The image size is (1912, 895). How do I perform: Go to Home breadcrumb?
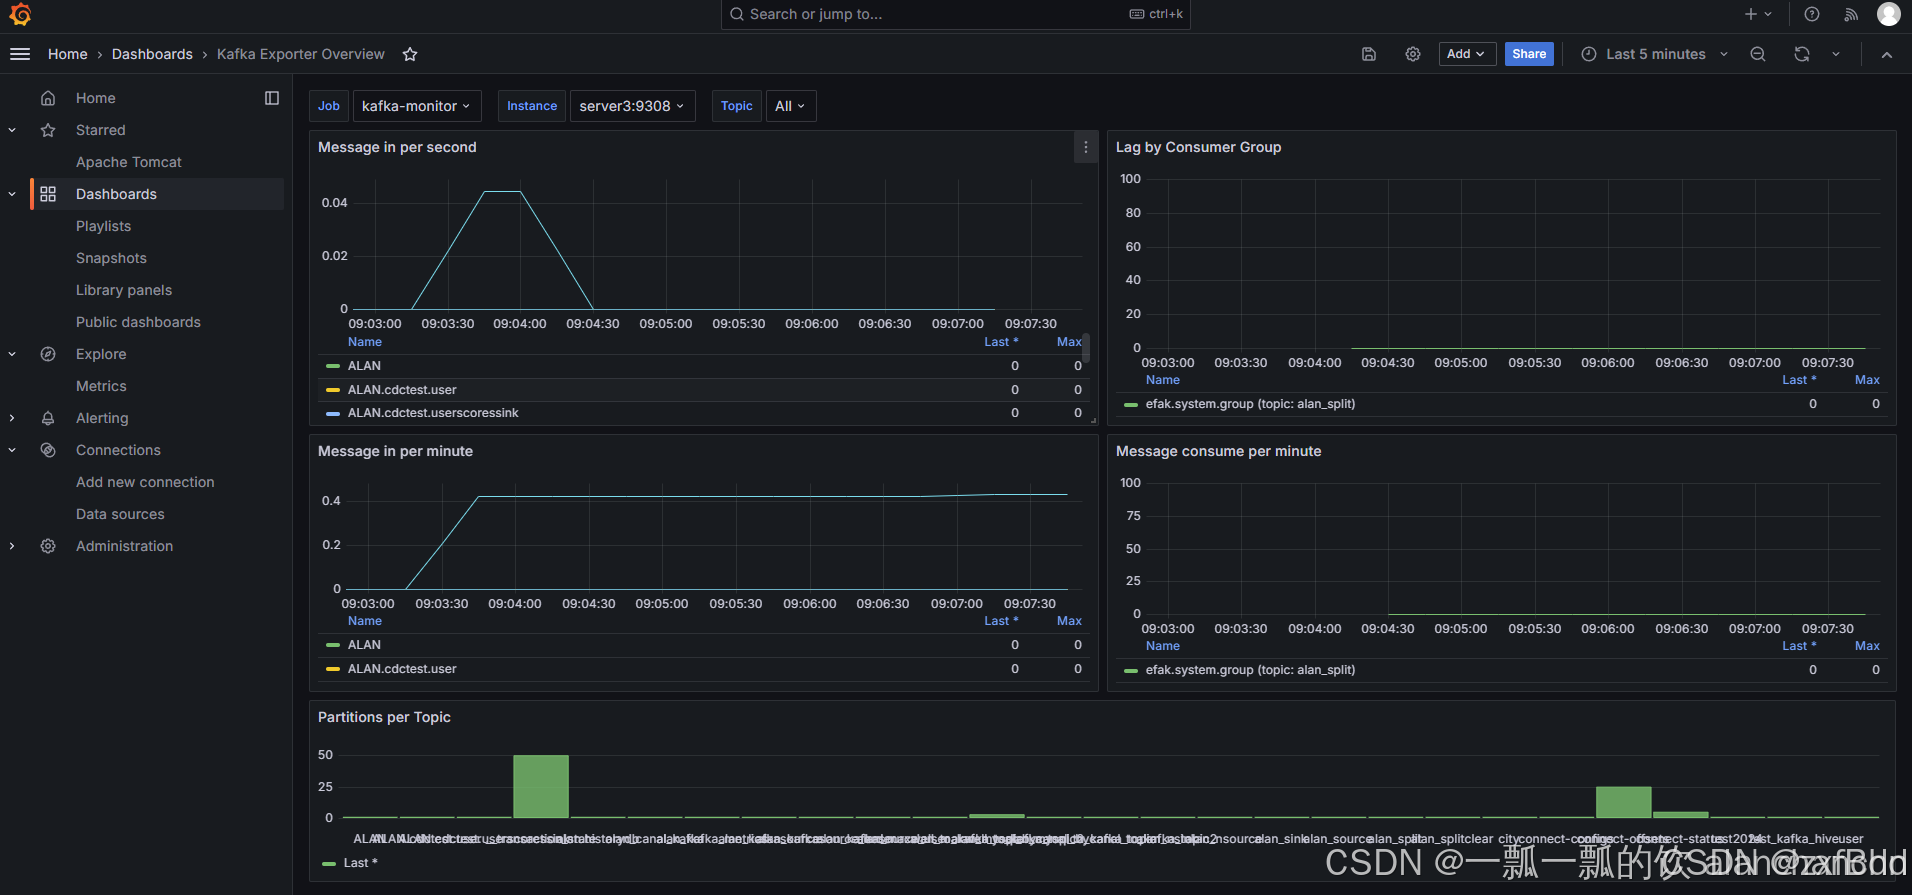click(68, 54)
